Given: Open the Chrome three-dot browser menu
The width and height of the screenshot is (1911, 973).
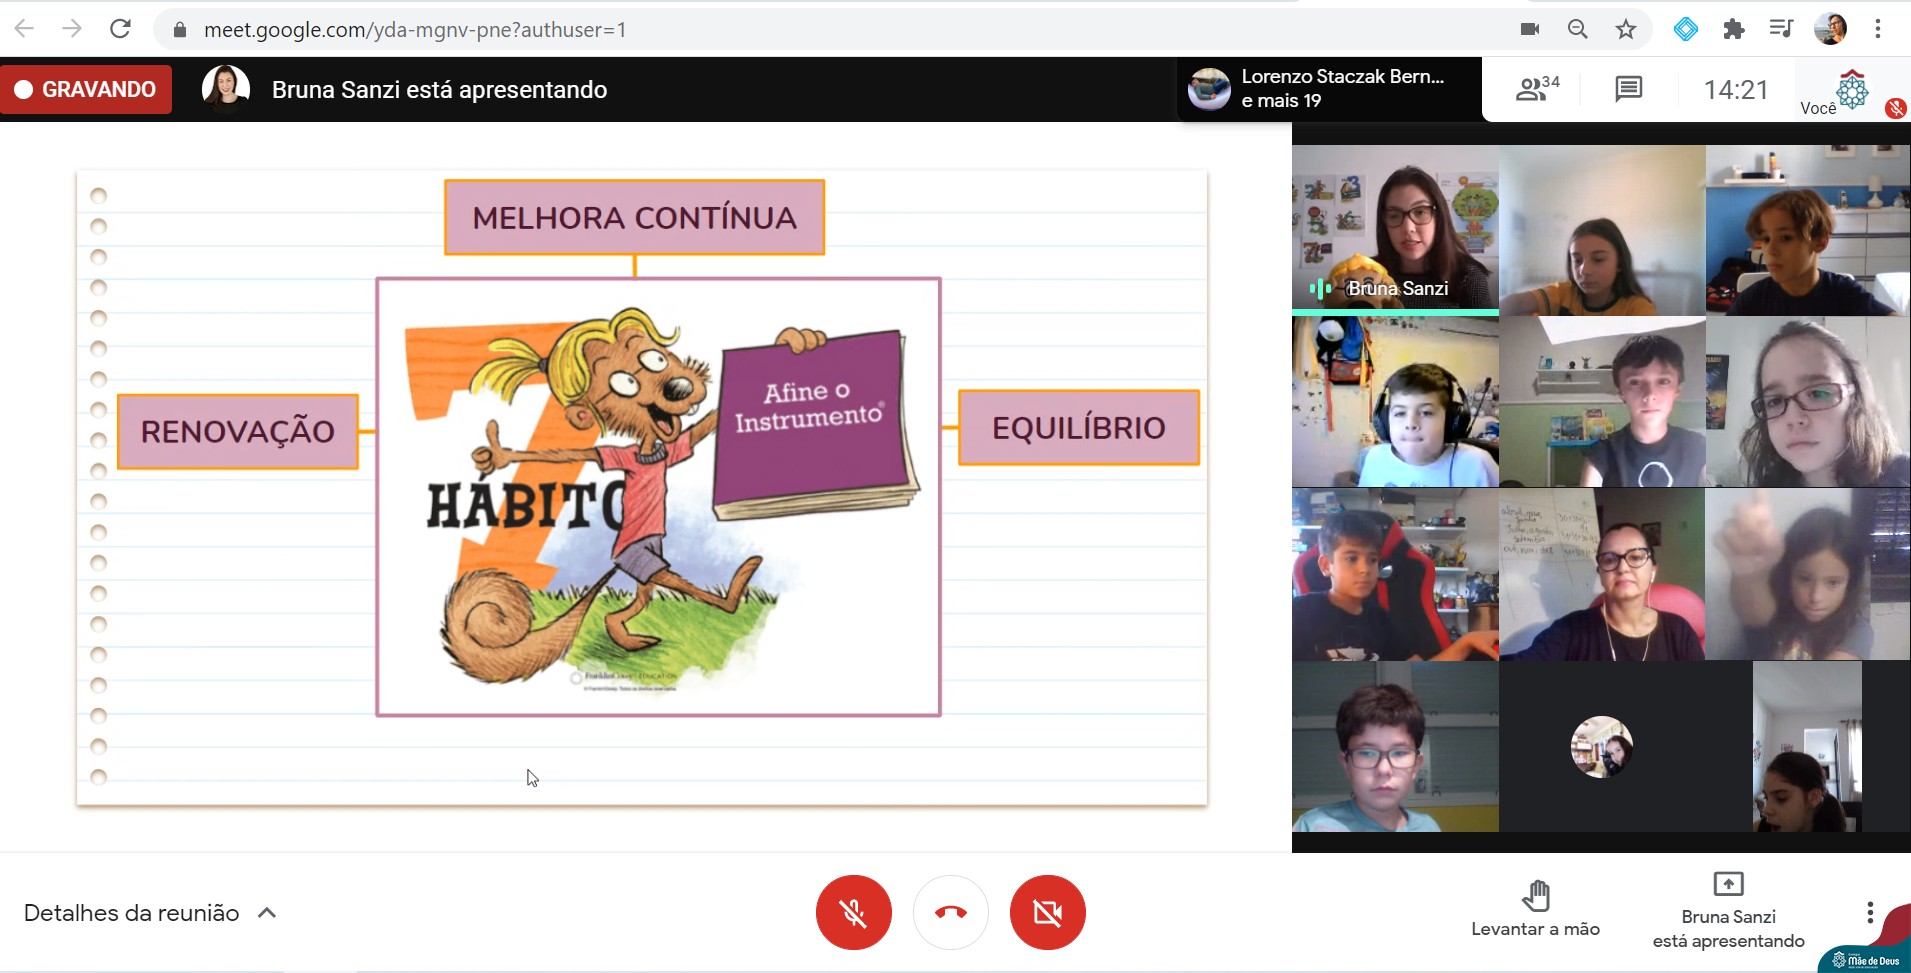Looking at the screenshot, I should point(1878,29).
